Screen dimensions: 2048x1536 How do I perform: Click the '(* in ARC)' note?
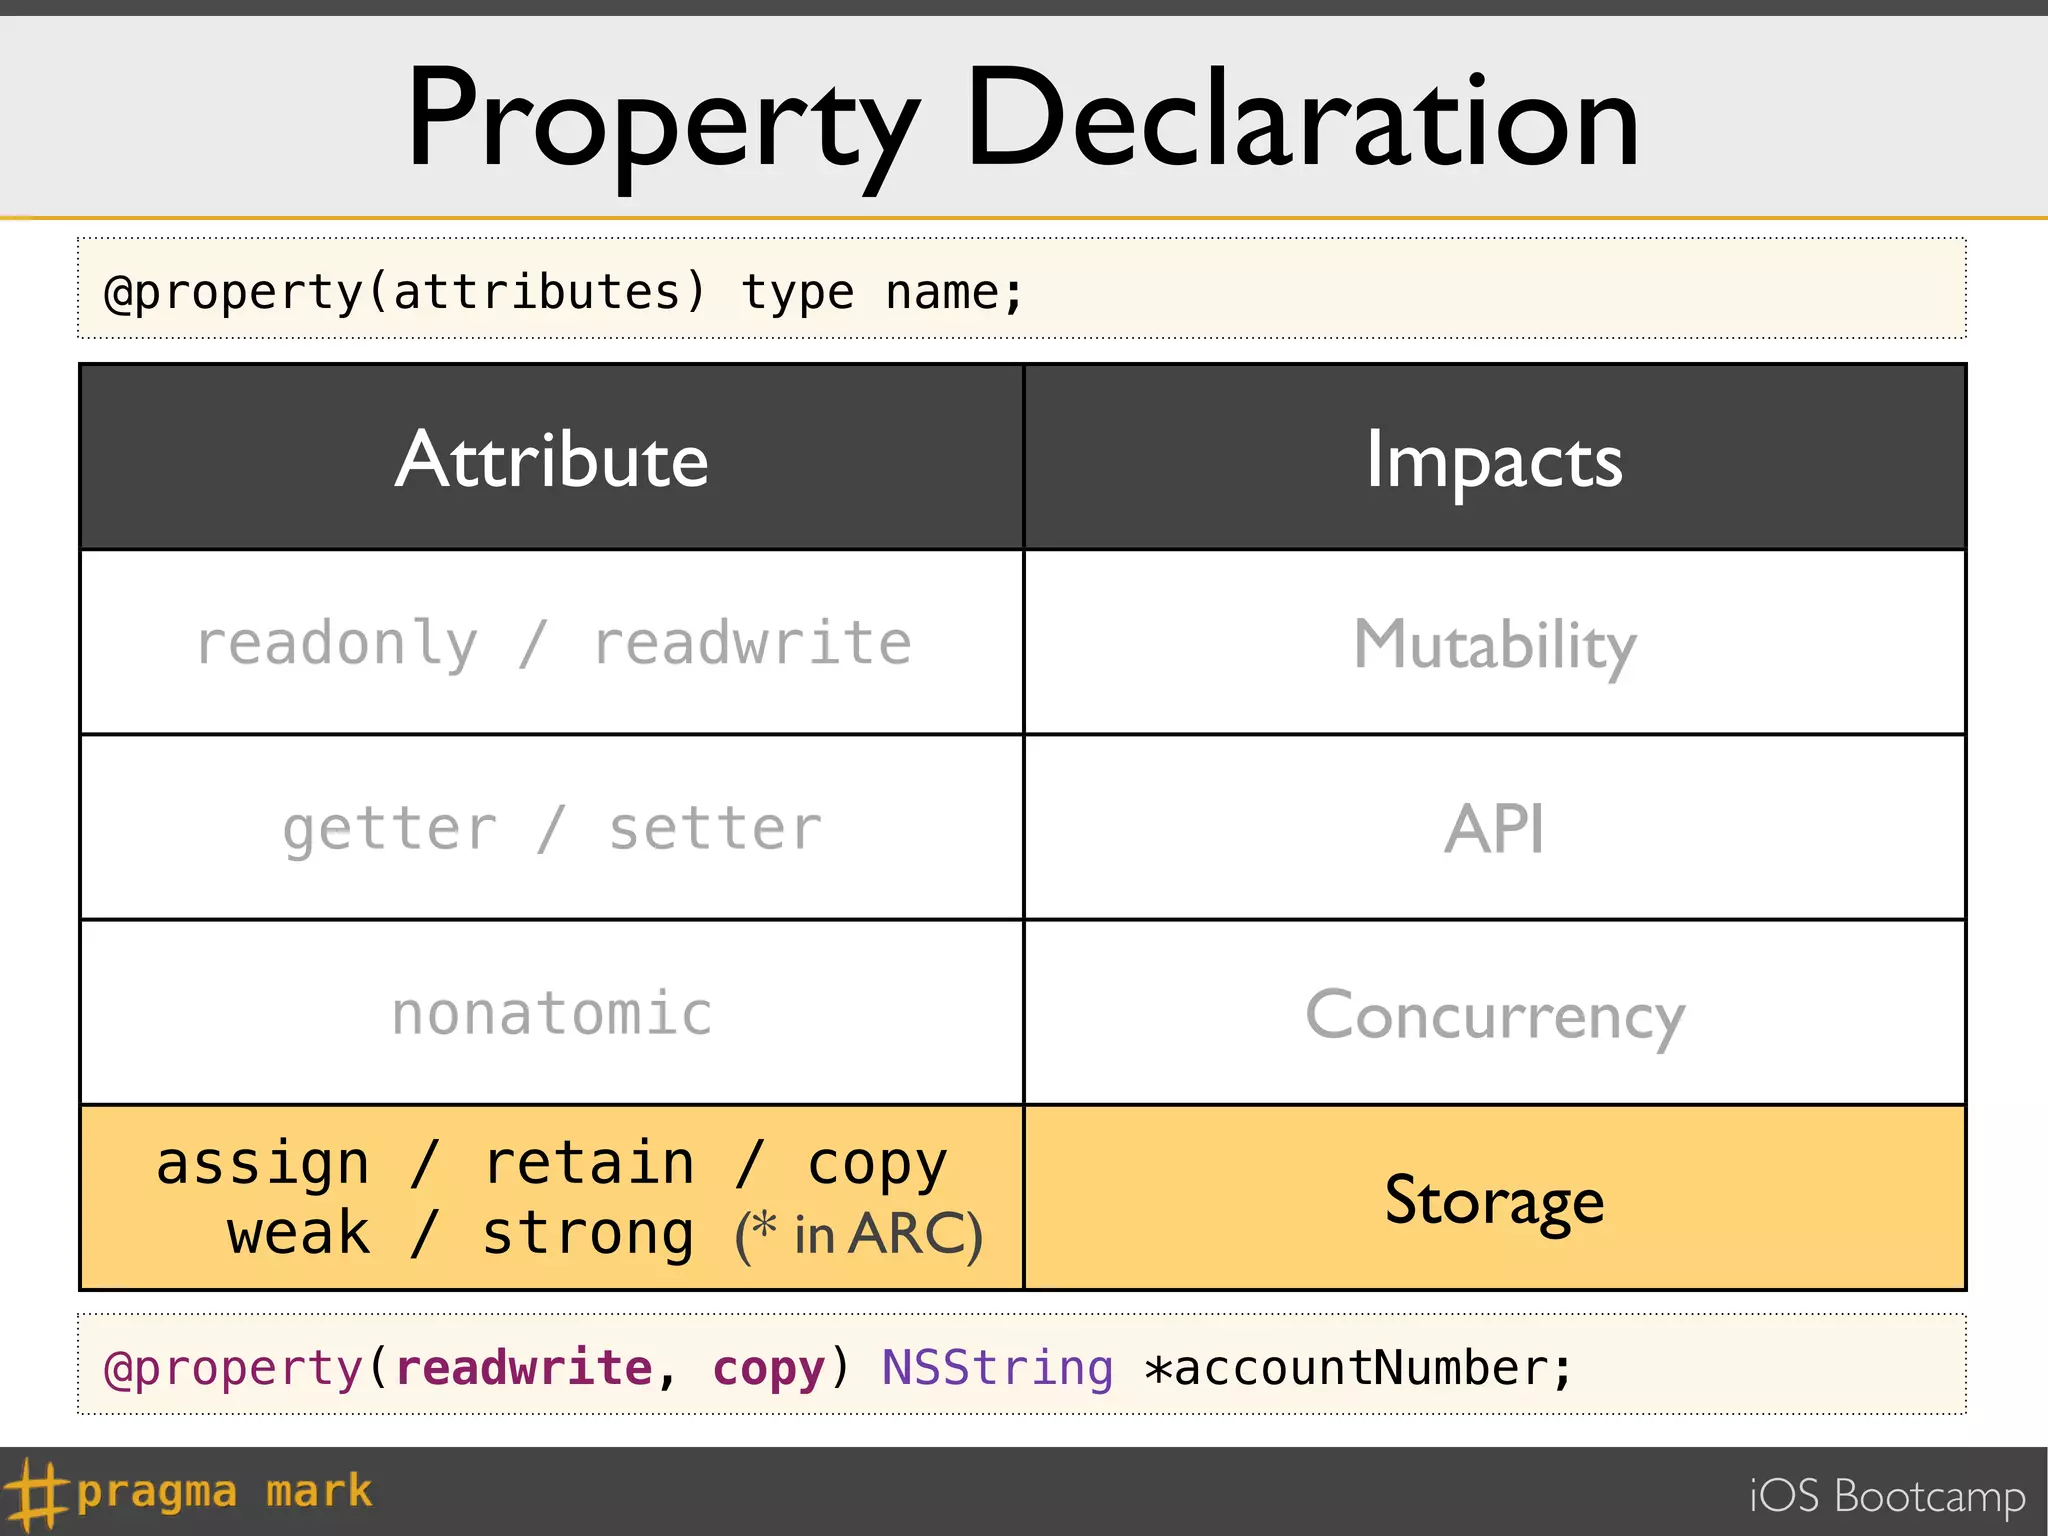coord(859,1235)
